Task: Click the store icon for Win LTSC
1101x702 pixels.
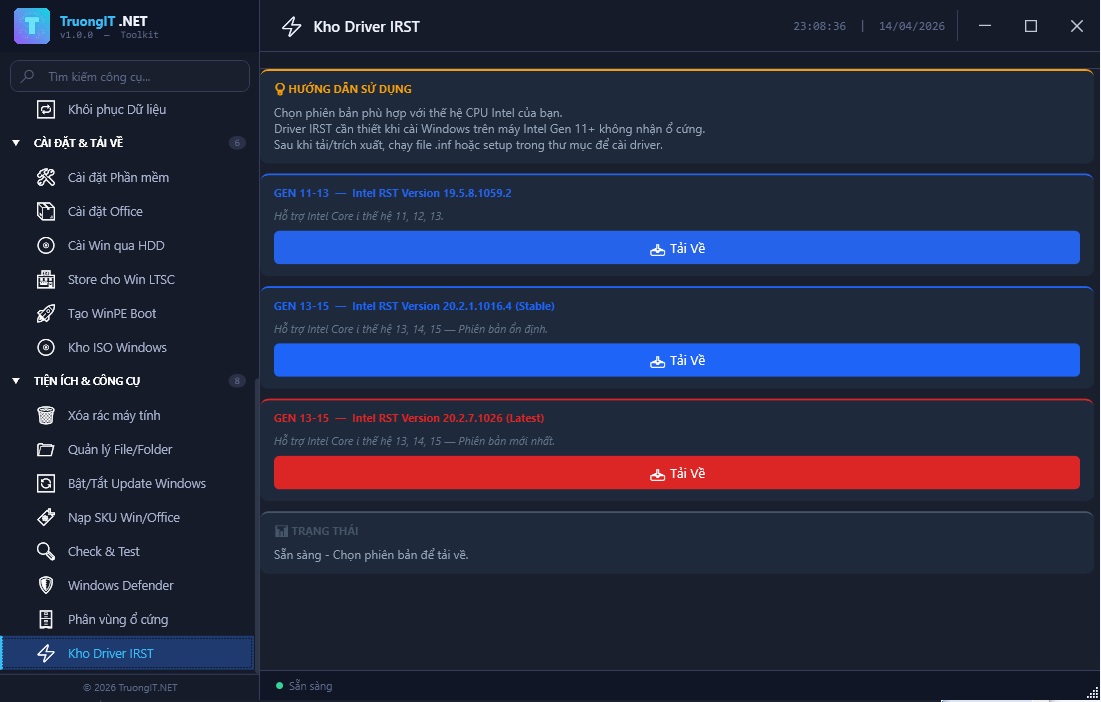Action: point(46,279)
